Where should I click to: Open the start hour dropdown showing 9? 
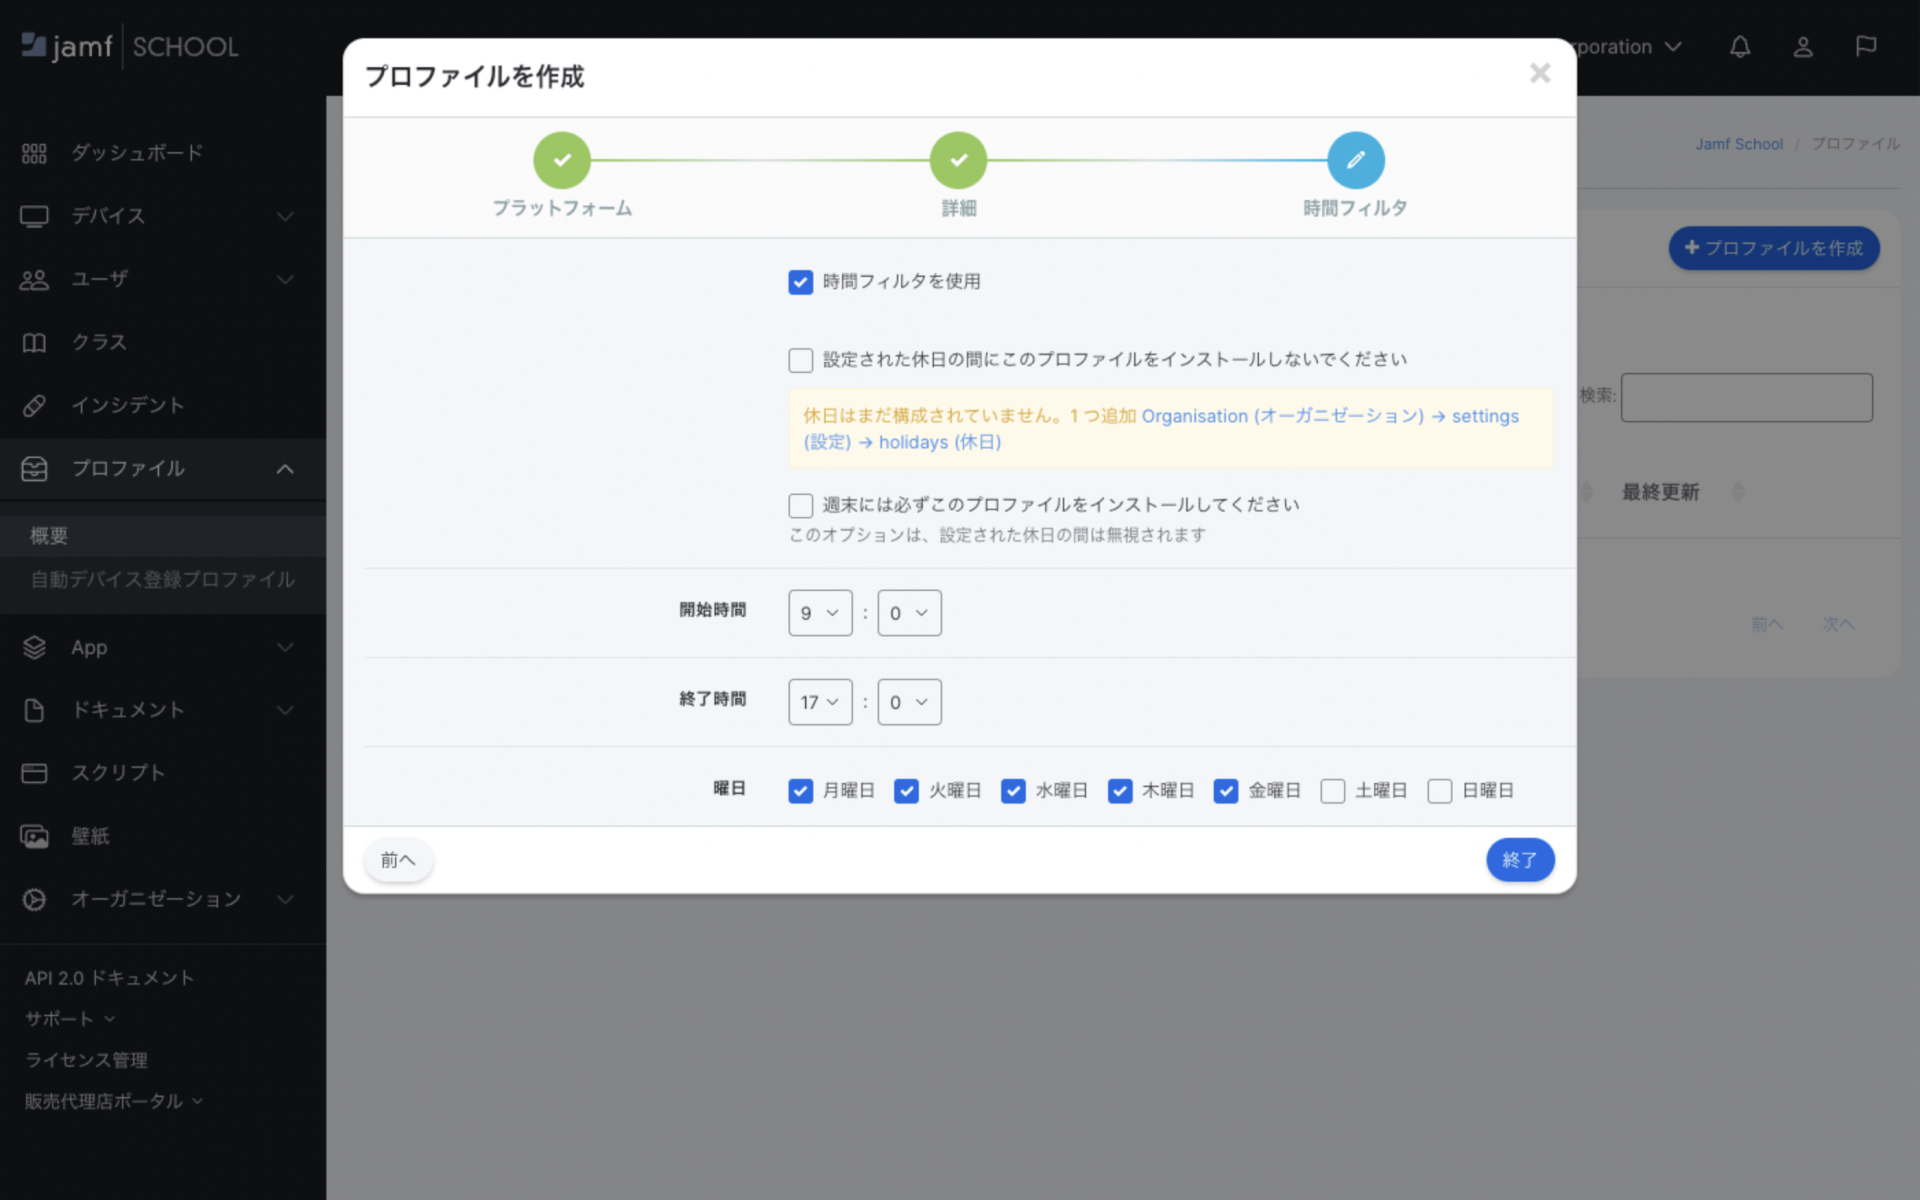tap(819, 613)
